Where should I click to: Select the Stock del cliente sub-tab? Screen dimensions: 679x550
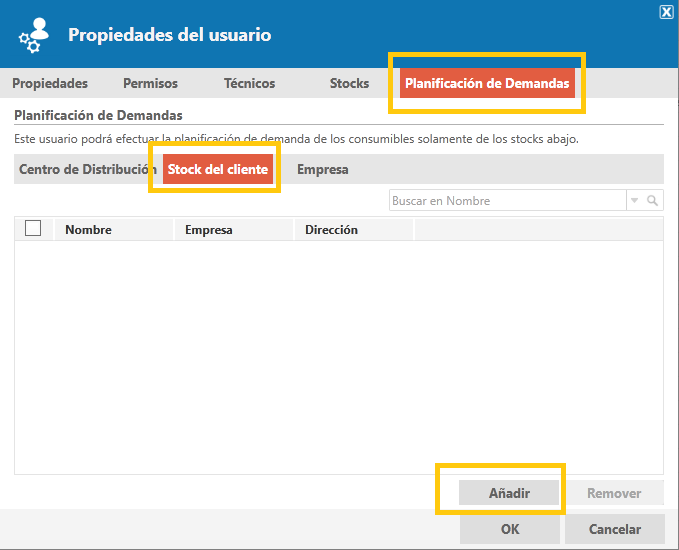pyautogui.click(x=218, y=169)
